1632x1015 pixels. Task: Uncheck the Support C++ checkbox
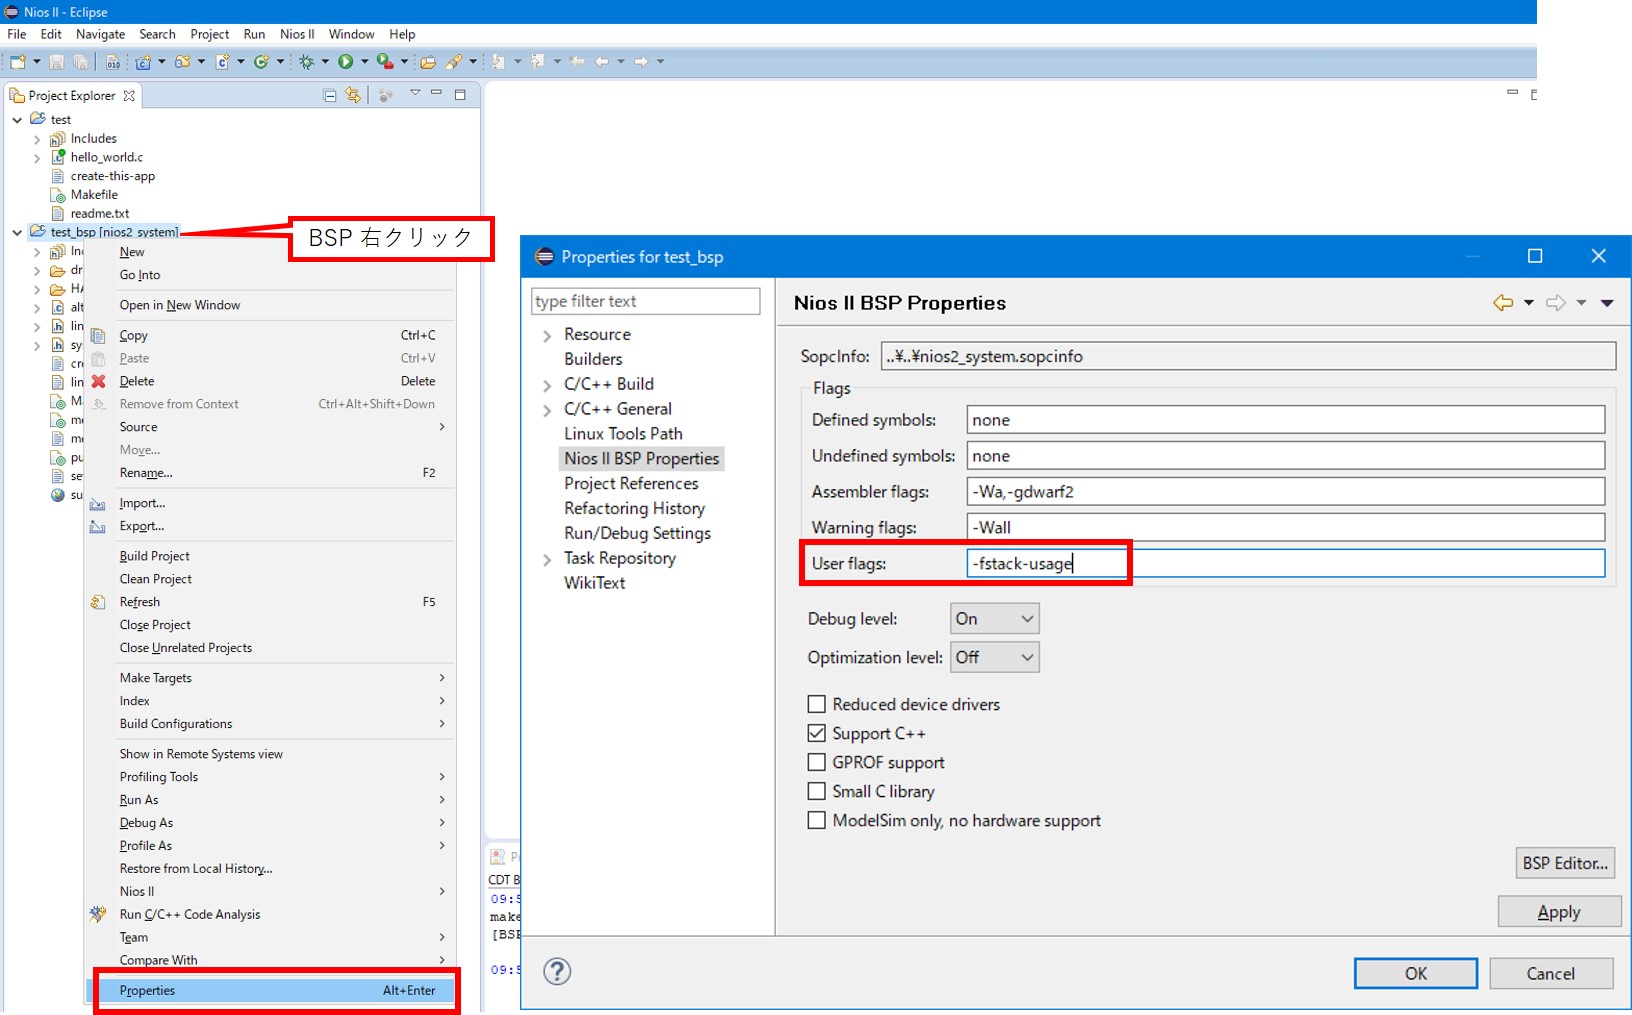tap(817, 734)
